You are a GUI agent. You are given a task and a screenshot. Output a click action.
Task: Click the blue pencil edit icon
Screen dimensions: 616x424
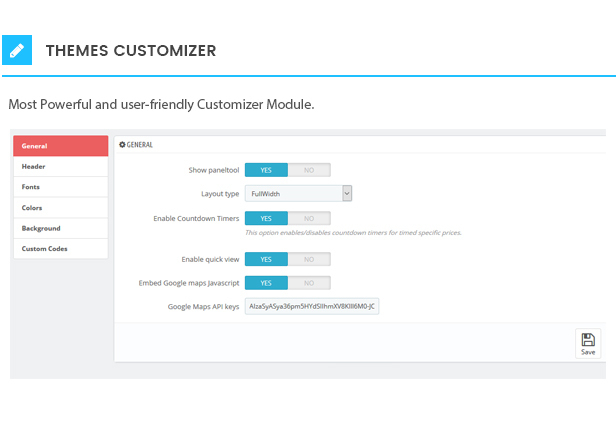pos(17,50)
